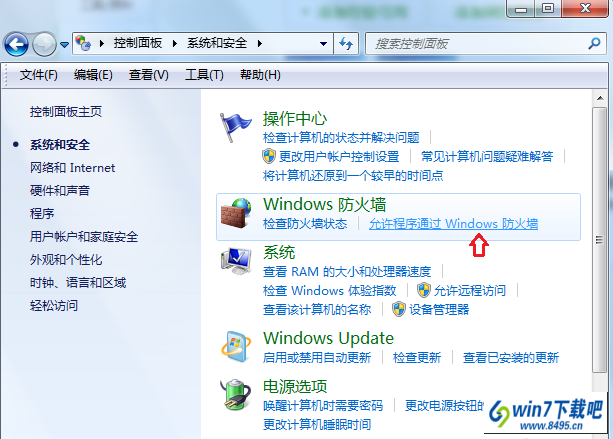Screen dimensions: 613x439
Task: Open 允许远程访问
Action: pos(470,290)
